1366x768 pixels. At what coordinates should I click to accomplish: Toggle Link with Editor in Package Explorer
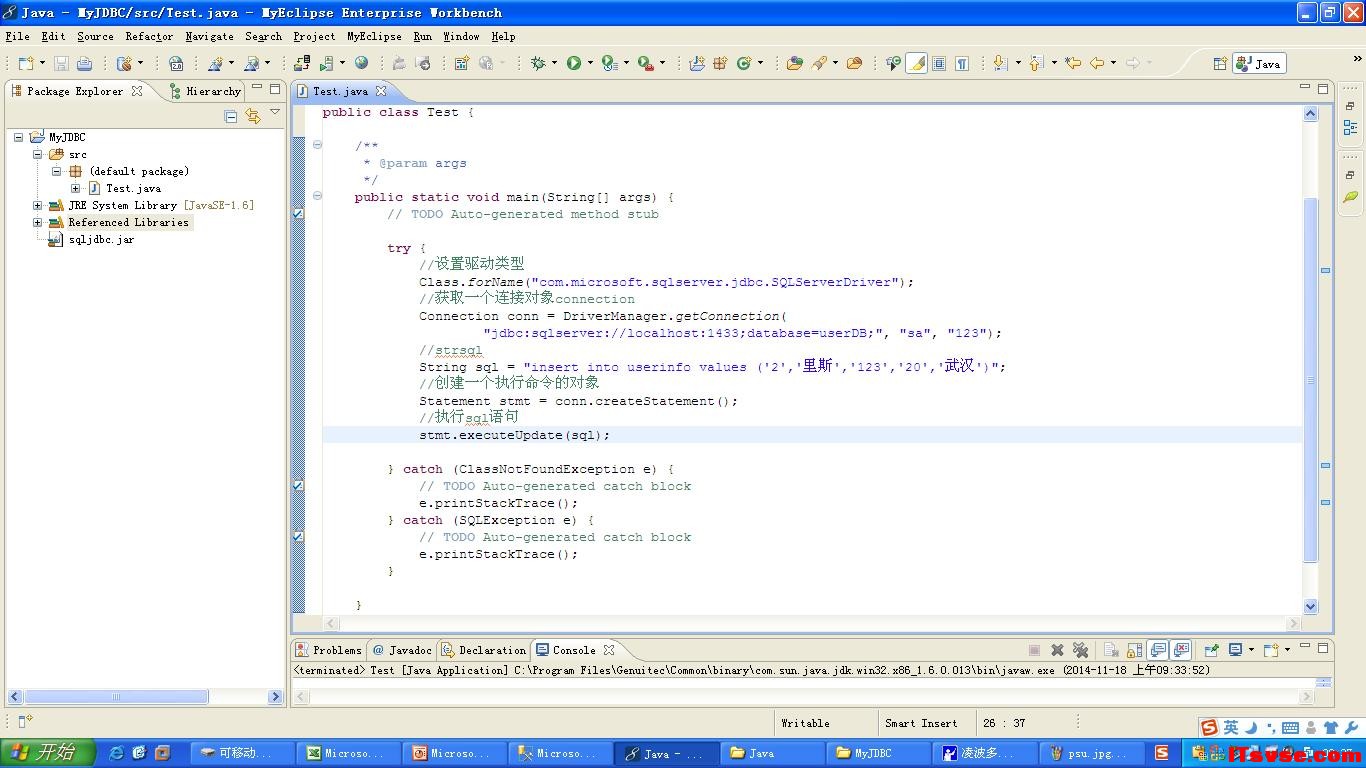click(x=253, y=116)
